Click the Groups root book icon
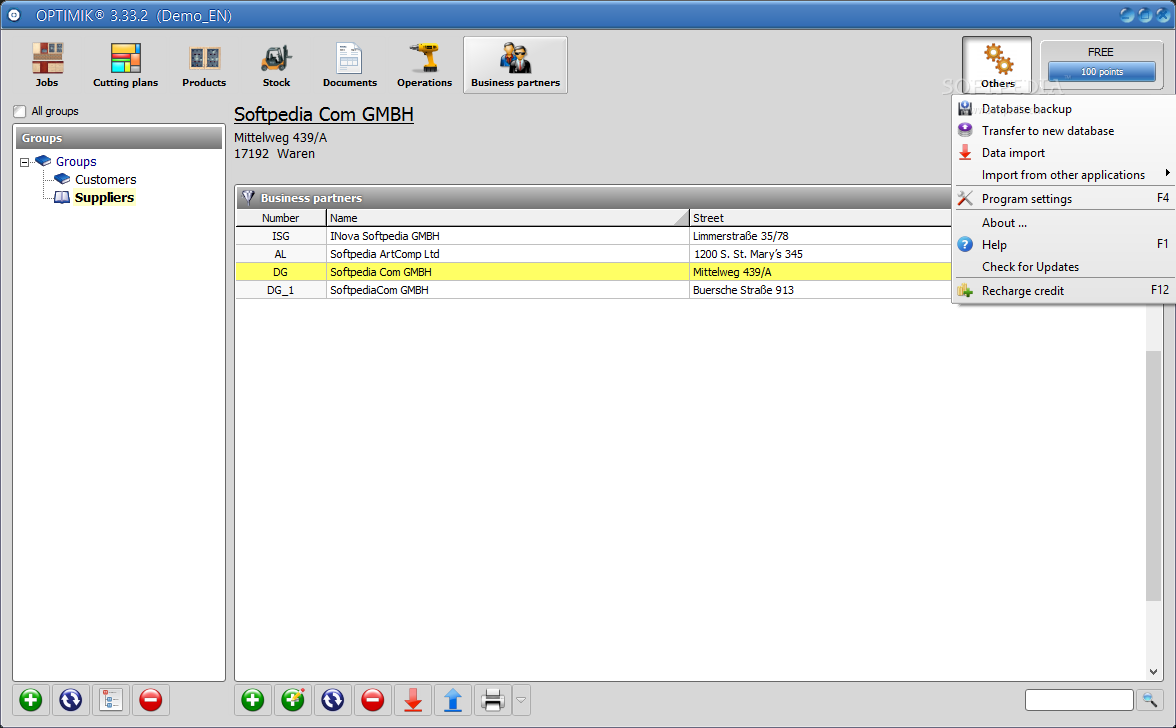 (x=44, y=161)
